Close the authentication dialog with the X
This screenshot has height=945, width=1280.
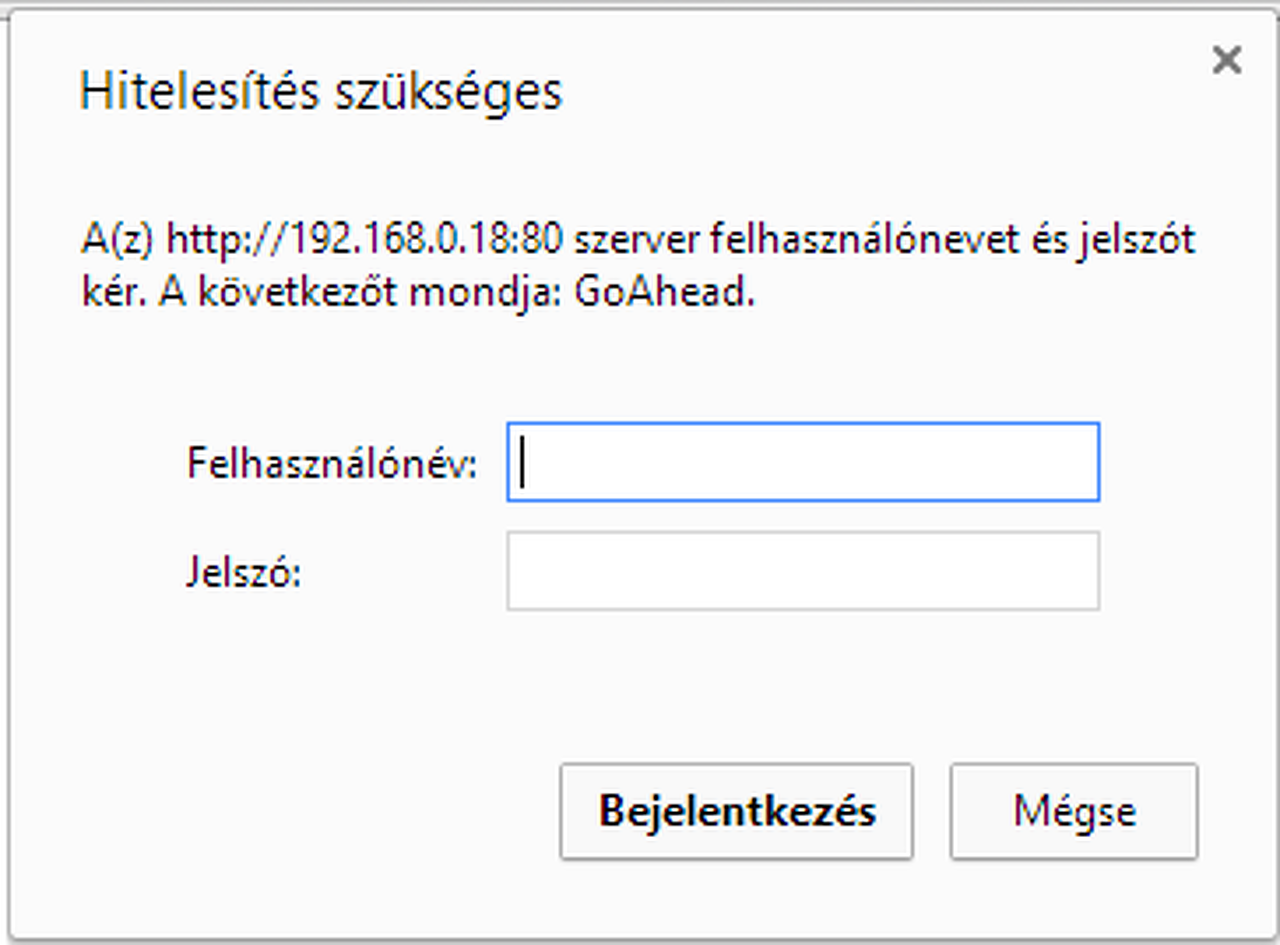1226,61
